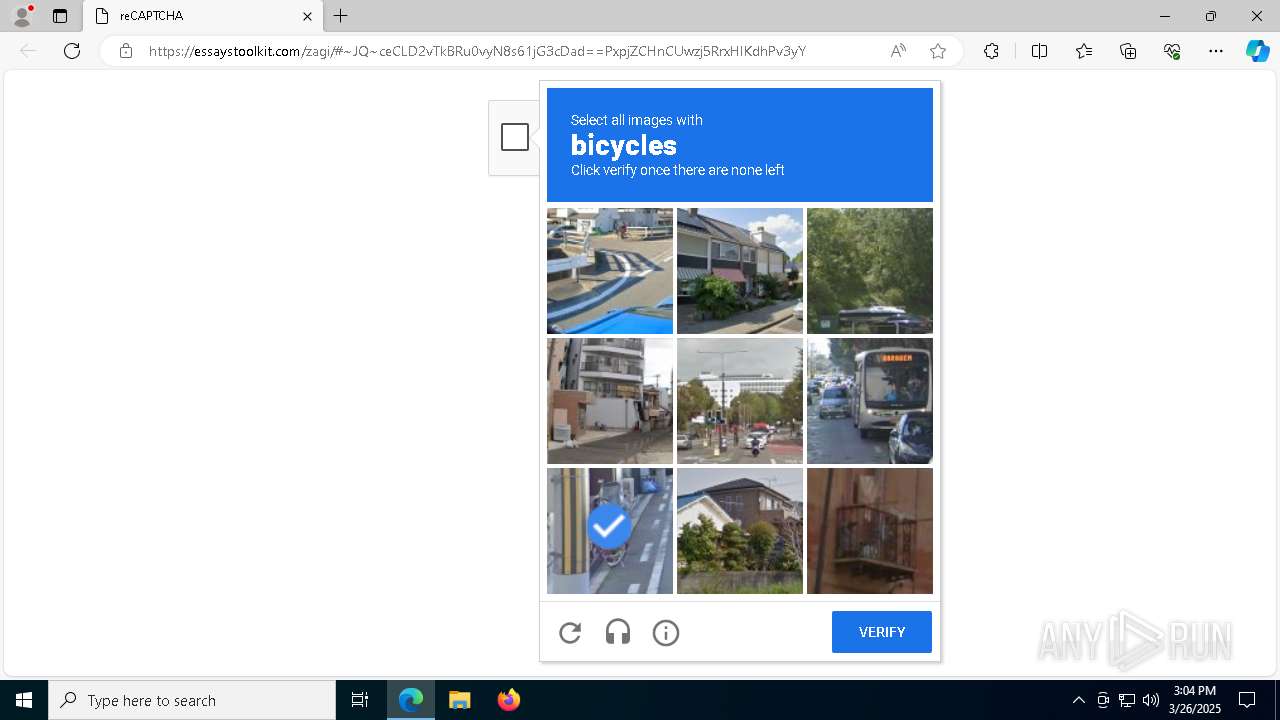Click the address bar URL
This screenshot has height=720, width=1280.
[477, 51]
